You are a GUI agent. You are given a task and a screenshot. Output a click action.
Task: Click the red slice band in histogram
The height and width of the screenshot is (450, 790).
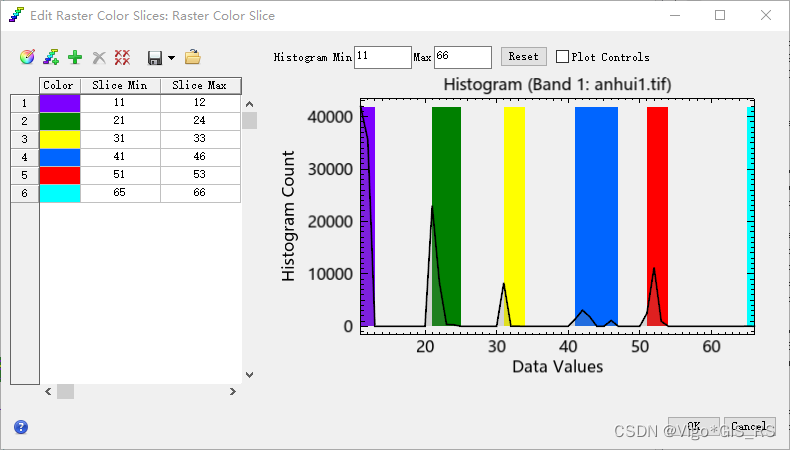(657, 216)
